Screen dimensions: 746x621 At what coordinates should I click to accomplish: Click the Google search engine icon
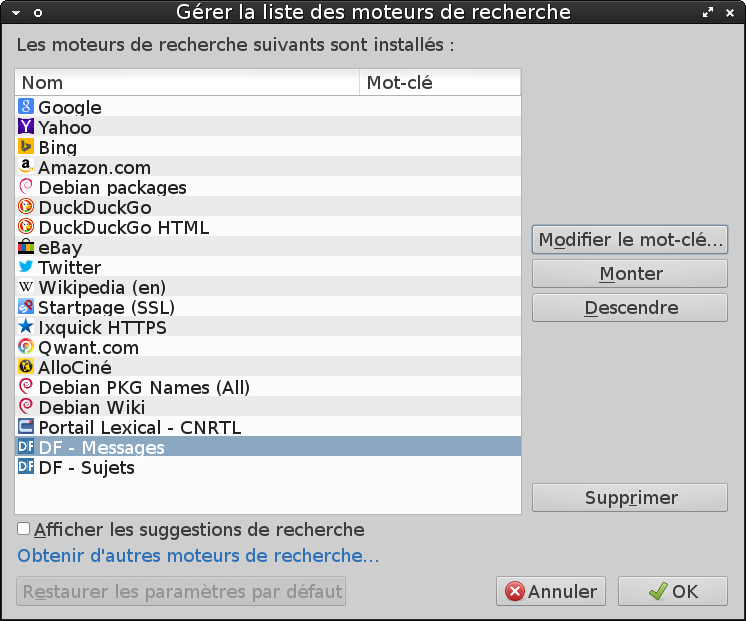click(26, 107)
